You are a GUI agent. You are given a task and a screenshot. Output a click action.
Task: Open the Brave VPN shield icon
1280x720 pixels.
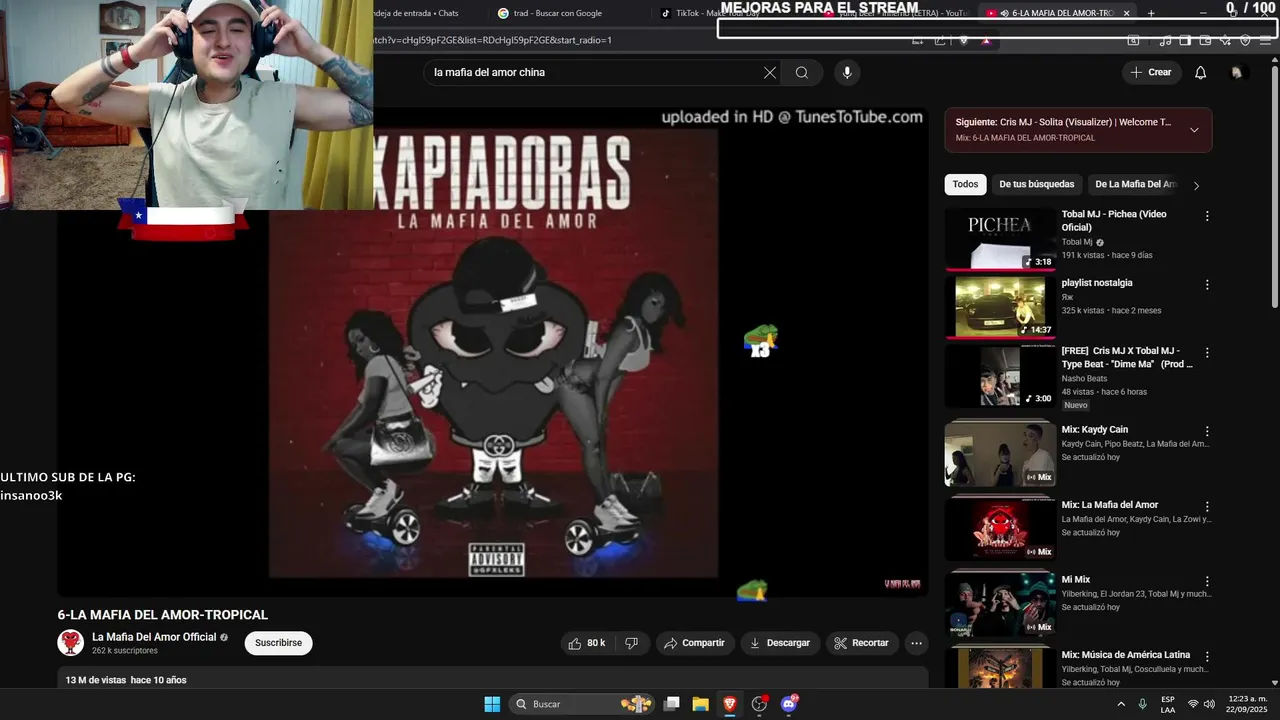tap(1245, 40)
